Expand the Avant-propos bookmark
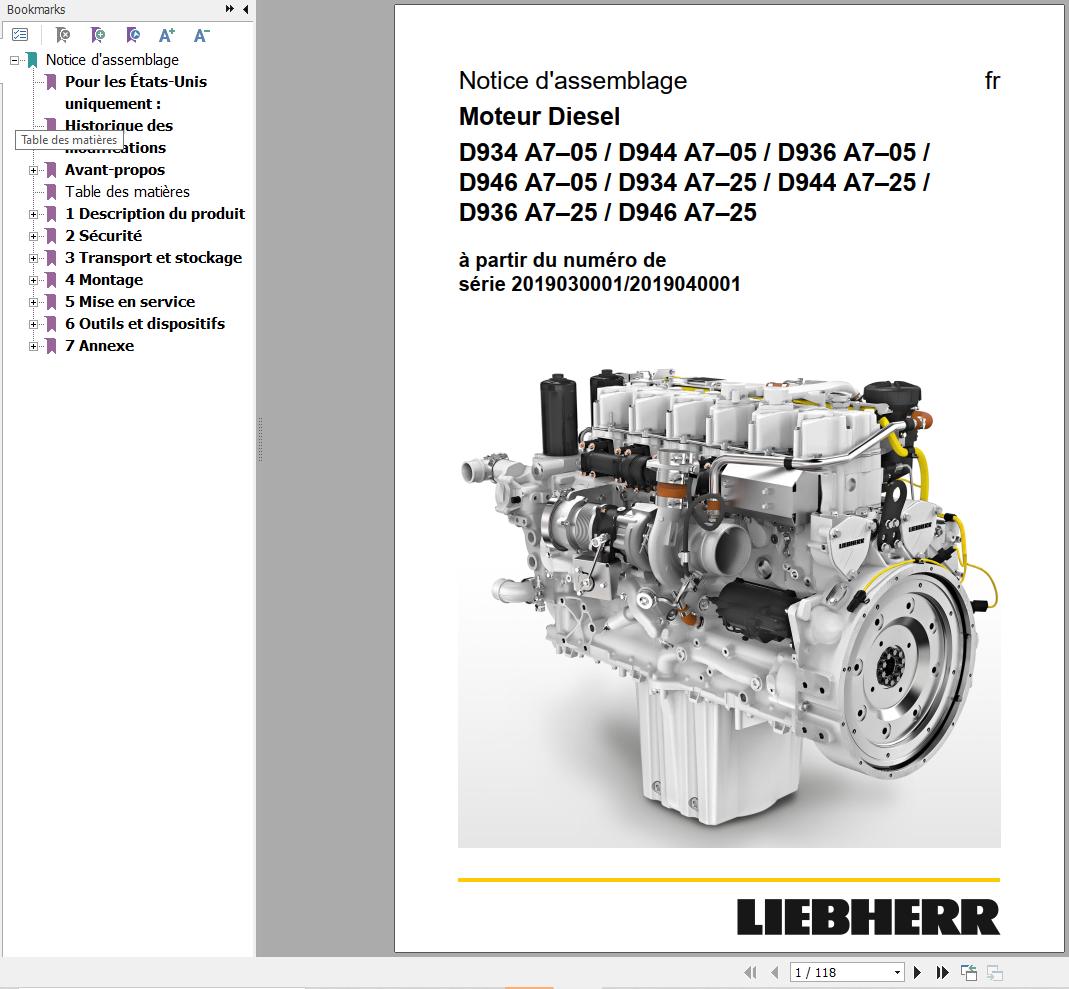 pos(33,170)
